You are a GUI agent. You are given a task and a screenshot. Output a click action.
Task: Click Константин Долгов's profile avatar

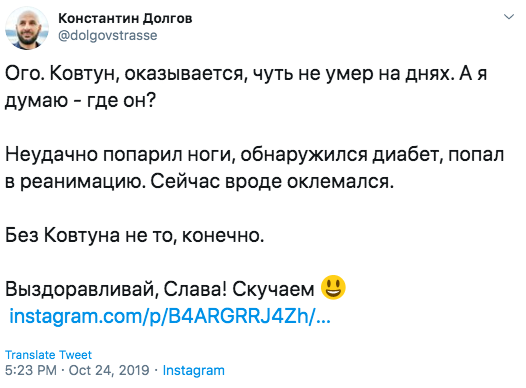pos(27,28)
